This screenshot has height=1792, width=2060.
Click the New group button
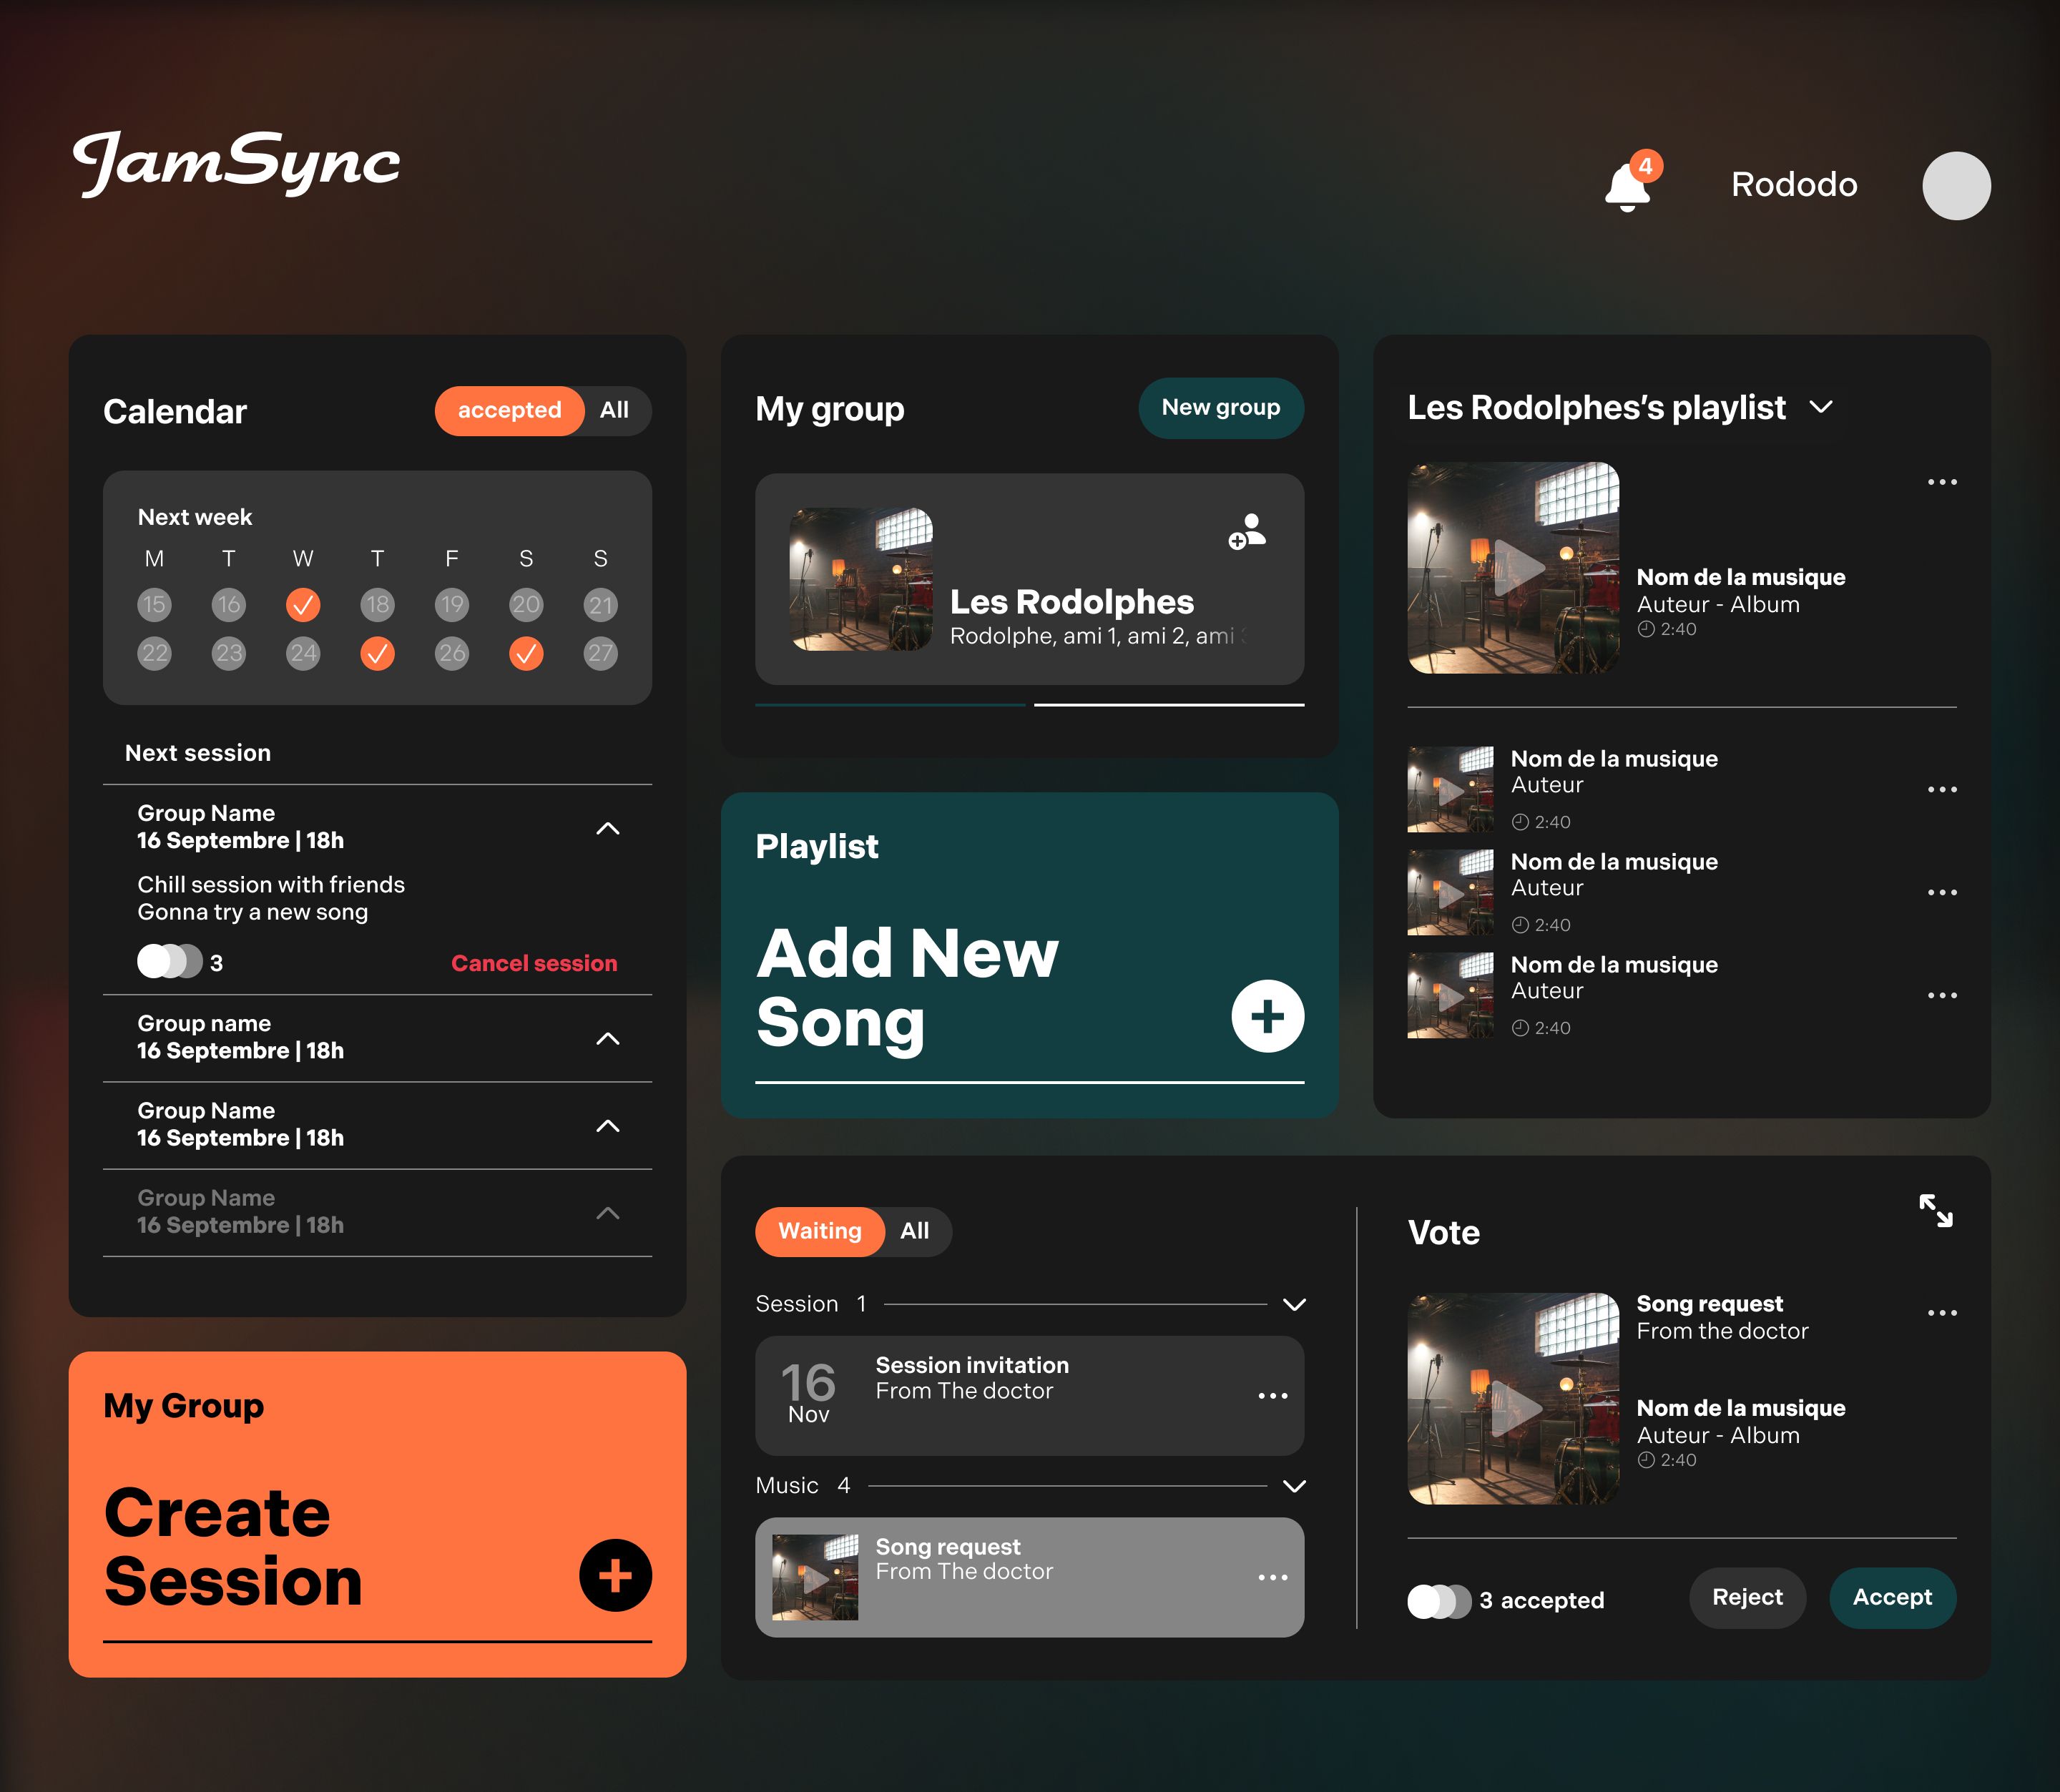pos(1220,408)
